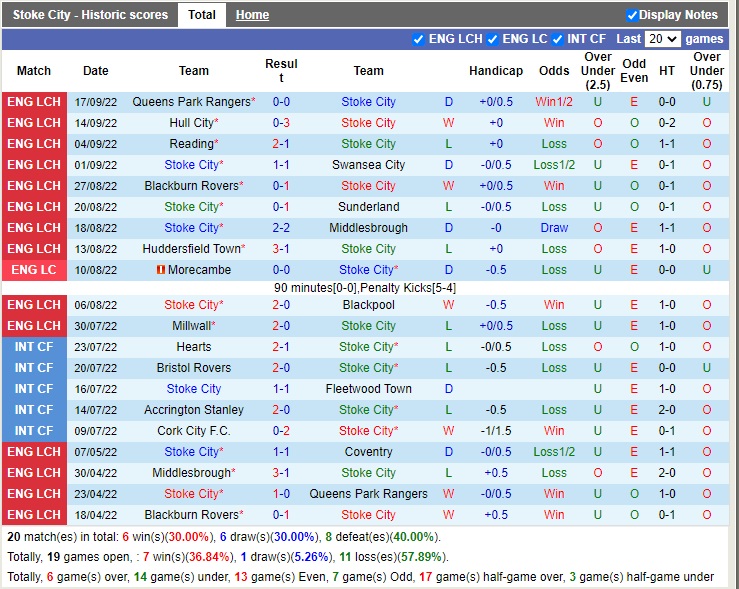The width and height of the screenshot is (739, 589).
Task: Toggle the ENG LC filter checkbox
Action: click(492, 39)
